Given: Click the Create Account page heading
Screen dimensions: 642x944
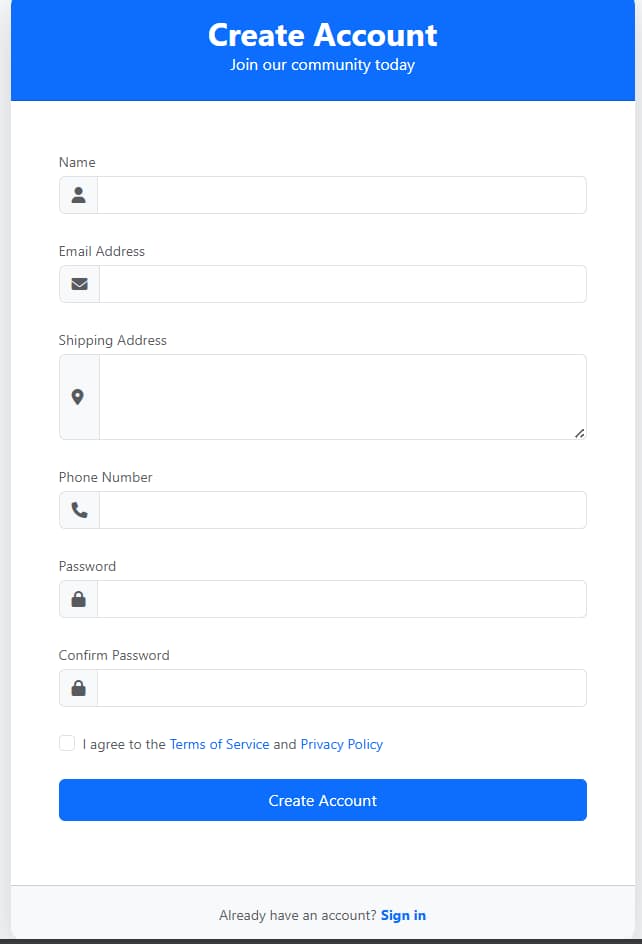Looking at the screenshot, I should click(321, 35).
